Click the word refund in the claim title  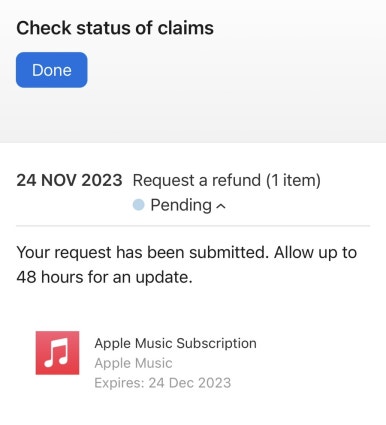(x=236, y=180)
